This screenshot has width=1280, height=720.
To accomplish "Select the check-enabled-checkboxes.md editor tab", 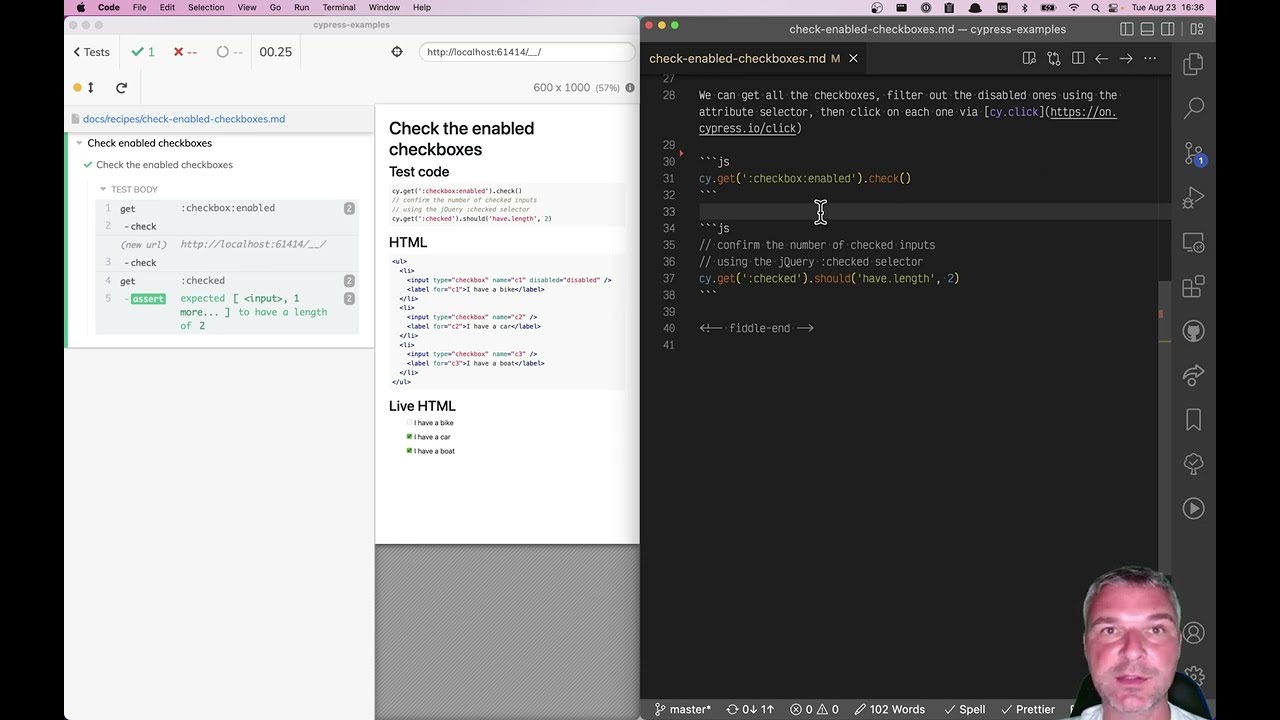I will point(737,59).
